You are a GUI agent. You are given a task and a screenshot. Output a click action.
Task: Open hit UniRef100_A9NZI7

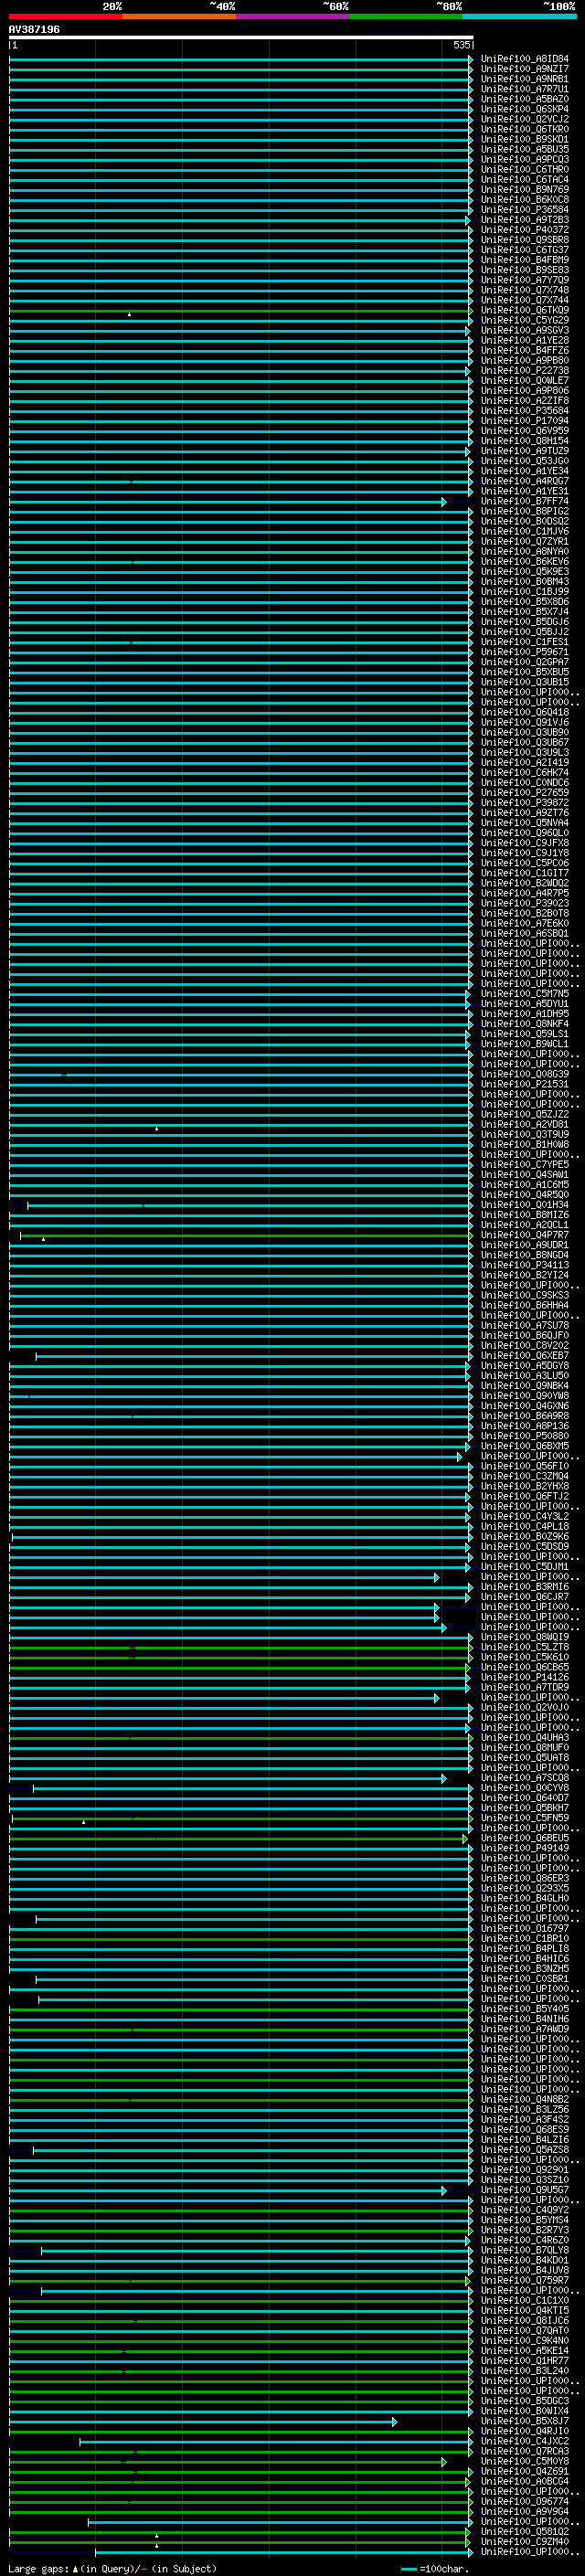point(525,69)
